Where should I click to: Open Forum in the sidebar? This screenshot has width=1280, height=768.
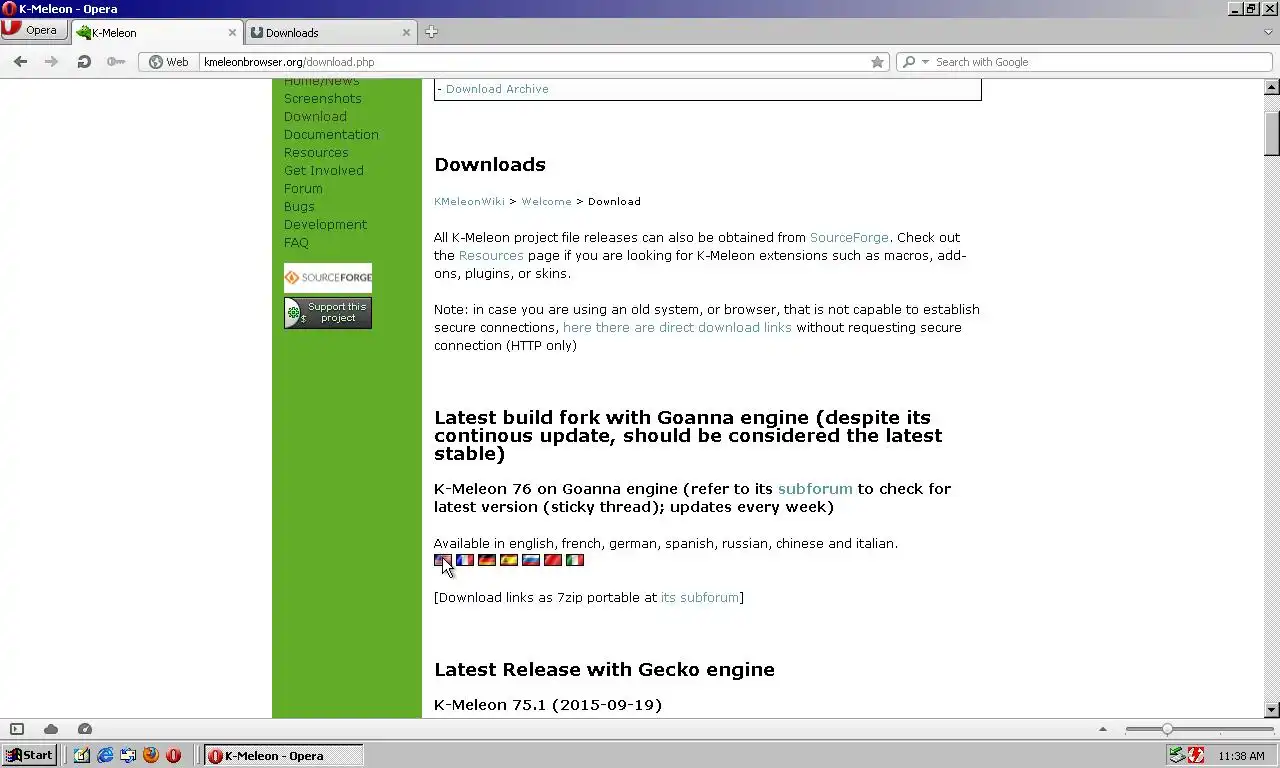(303, 189)
